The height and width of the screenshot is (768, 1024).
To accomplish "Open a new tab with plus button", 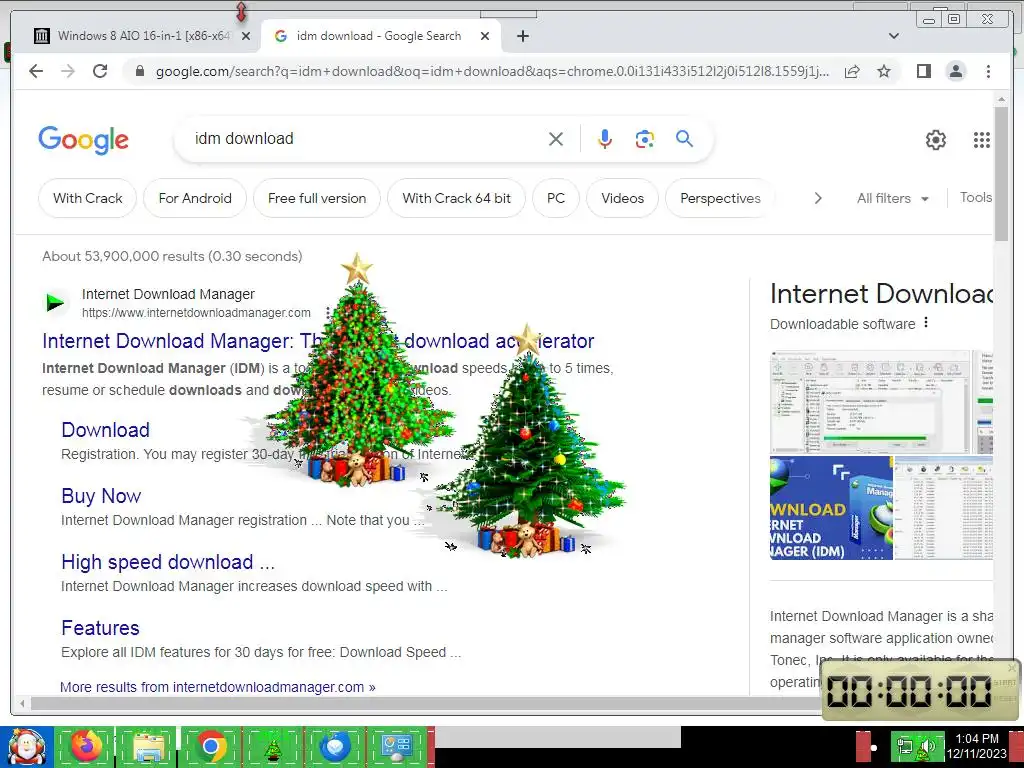I will click(x=522, y=36).
